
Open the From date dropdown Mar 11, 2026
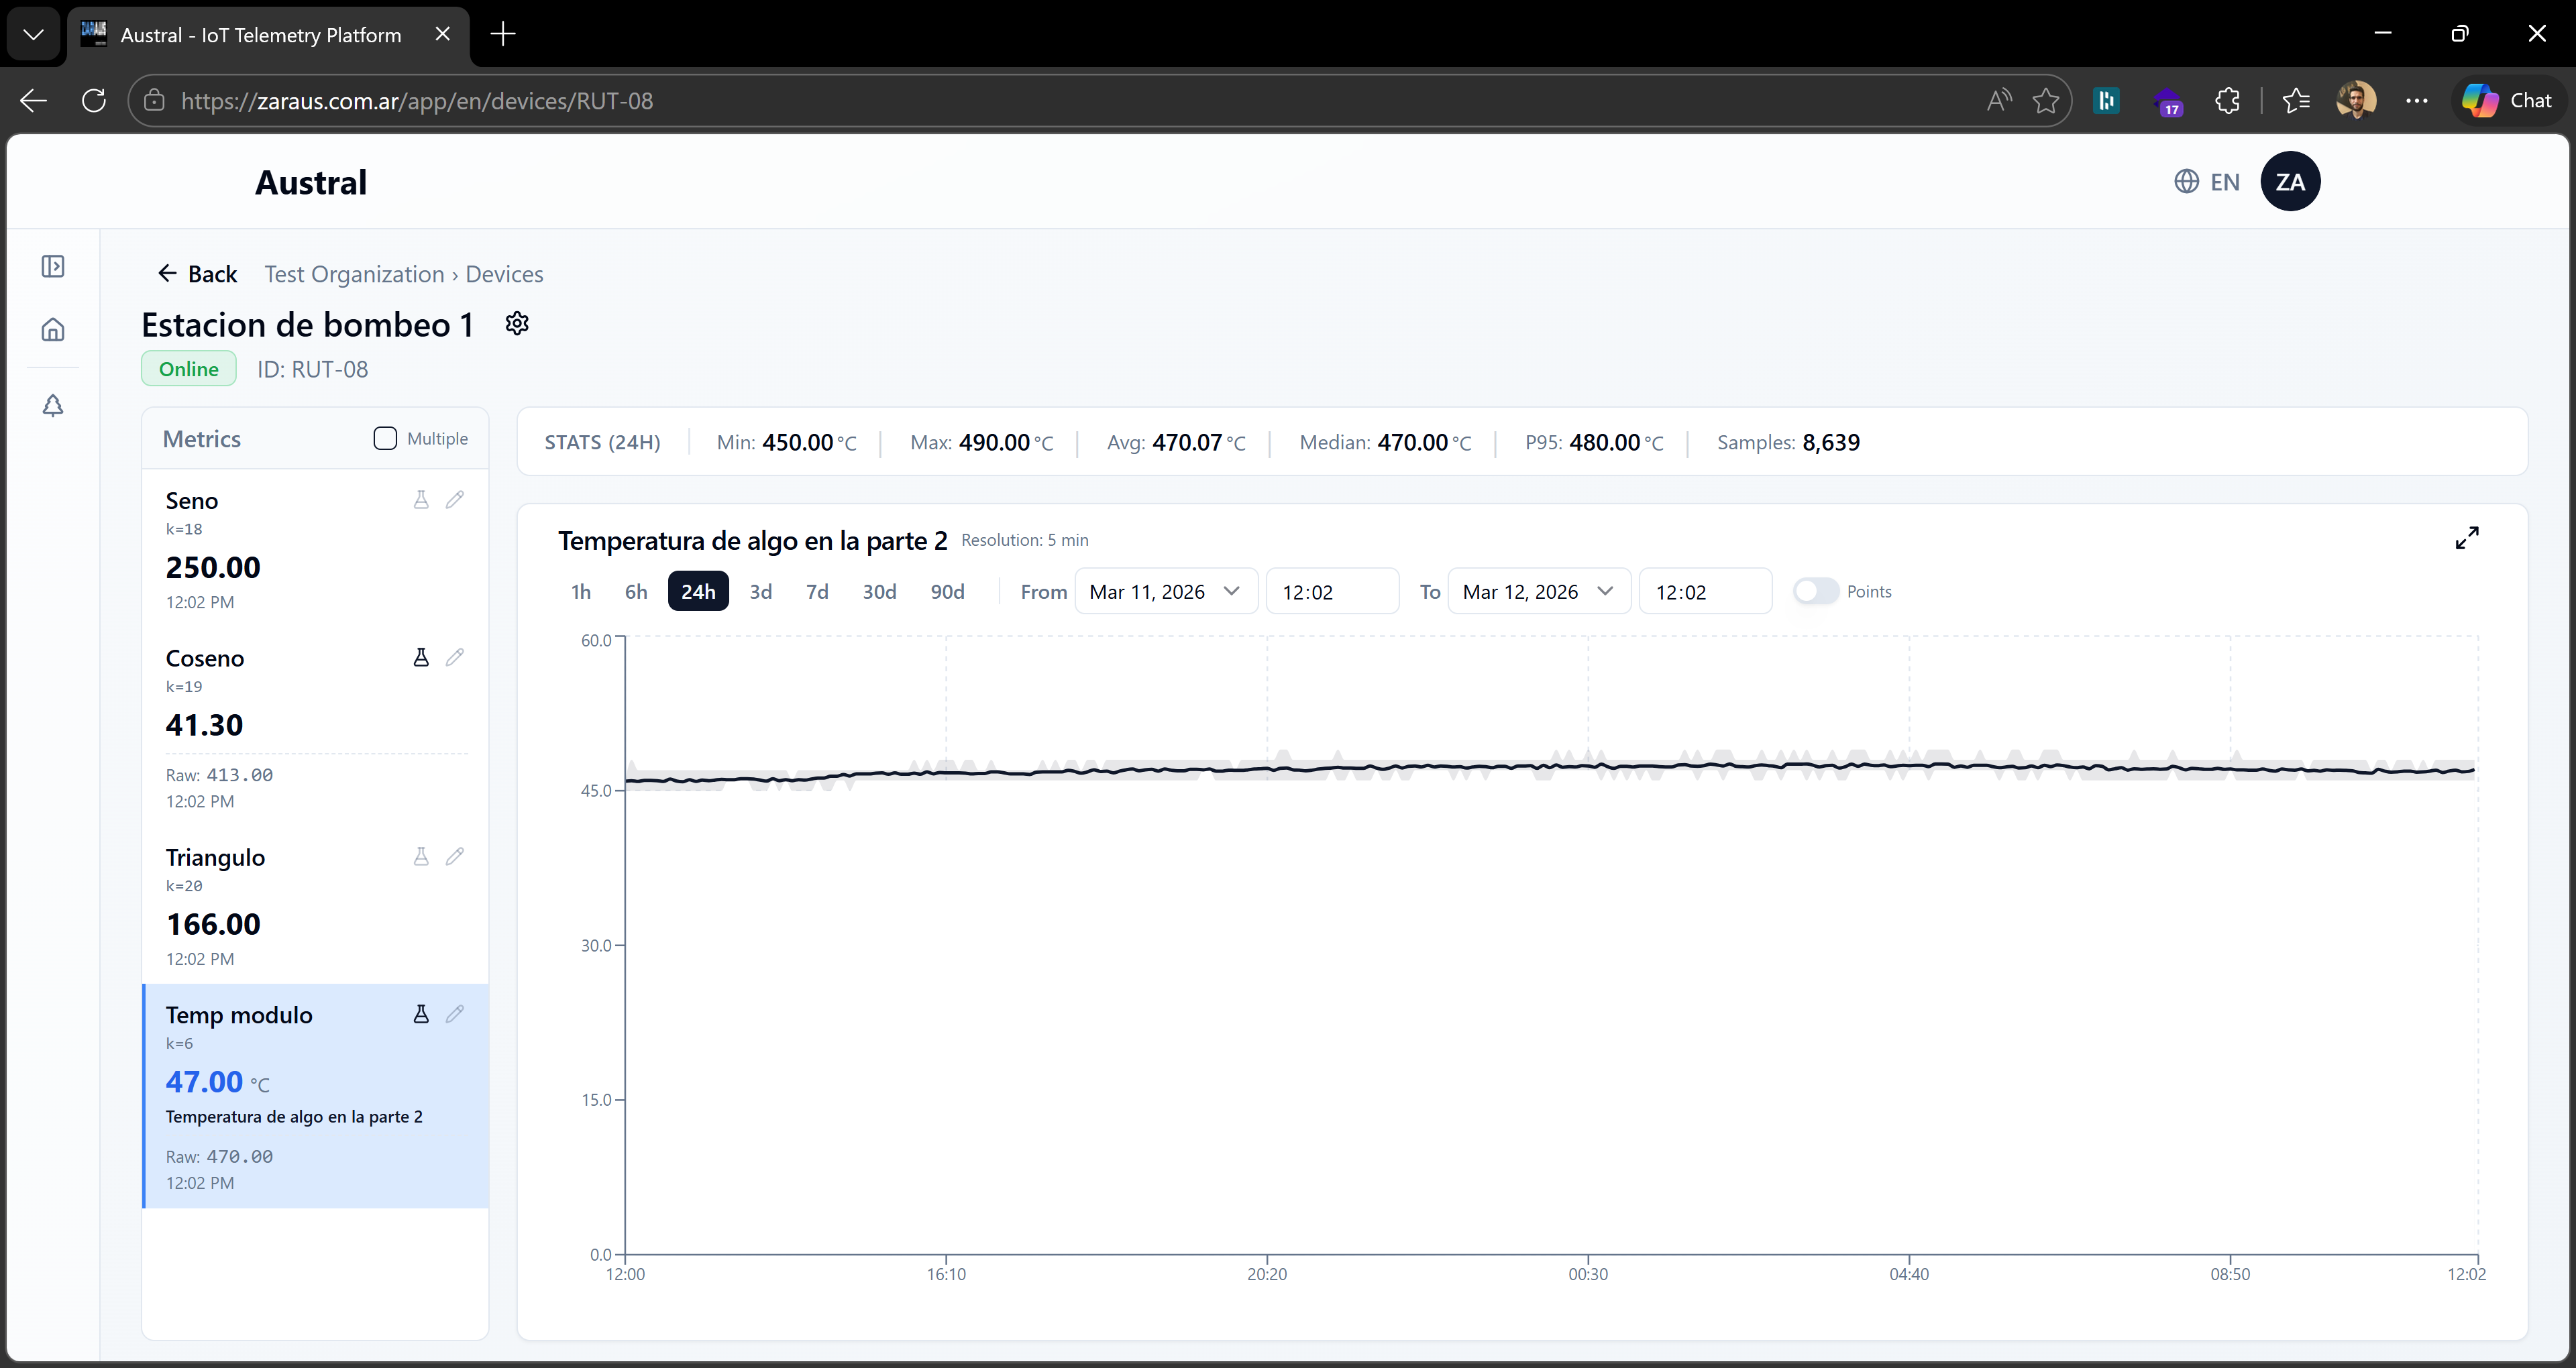[1165, 591]
